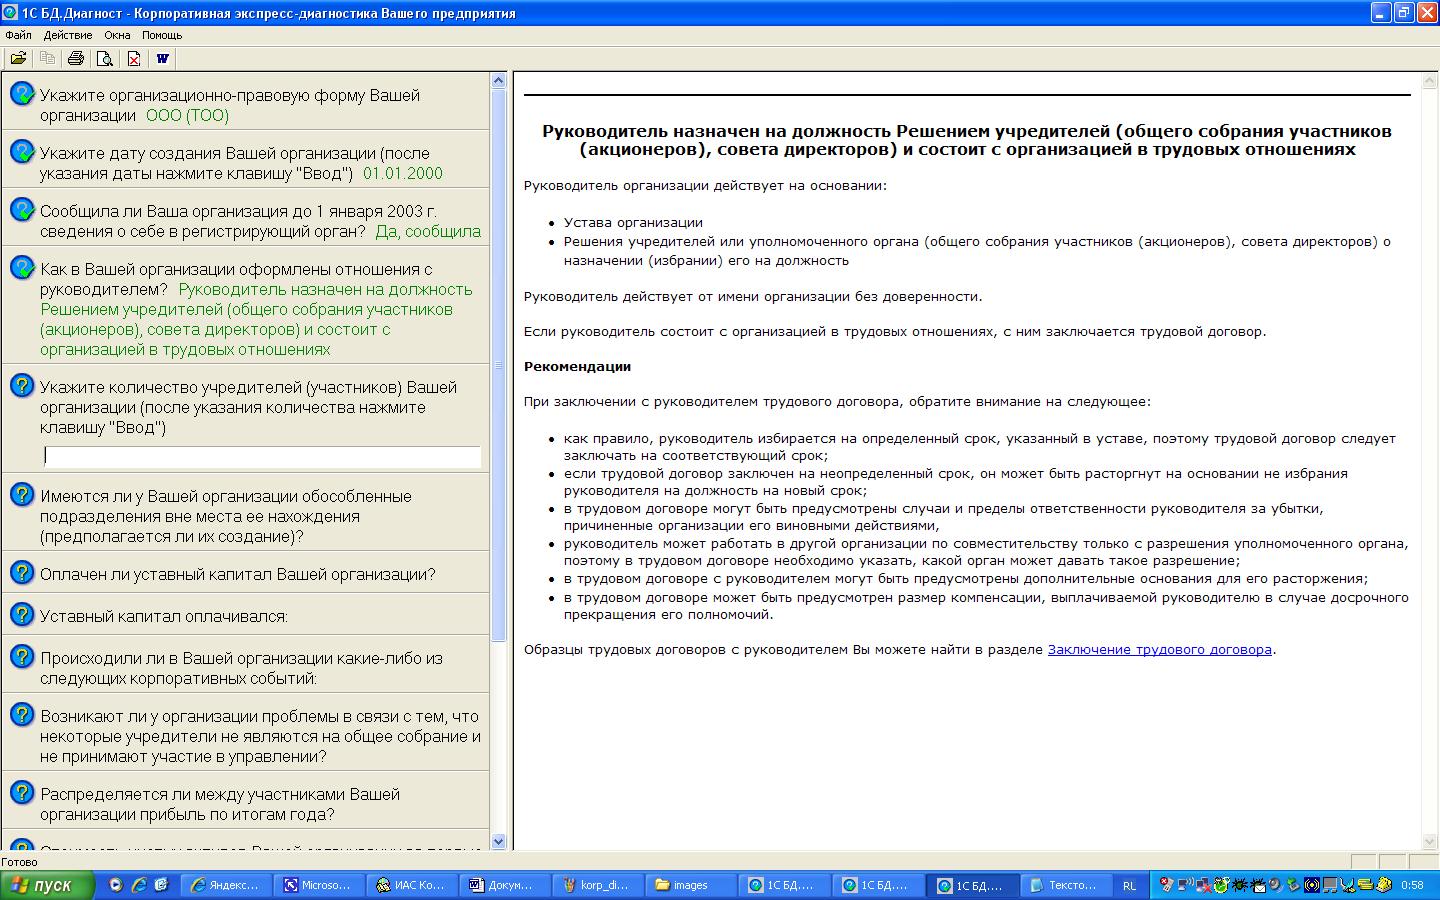
Task: Switch to 'Яндекс...' taskbar window
Action: pos(228,885)
